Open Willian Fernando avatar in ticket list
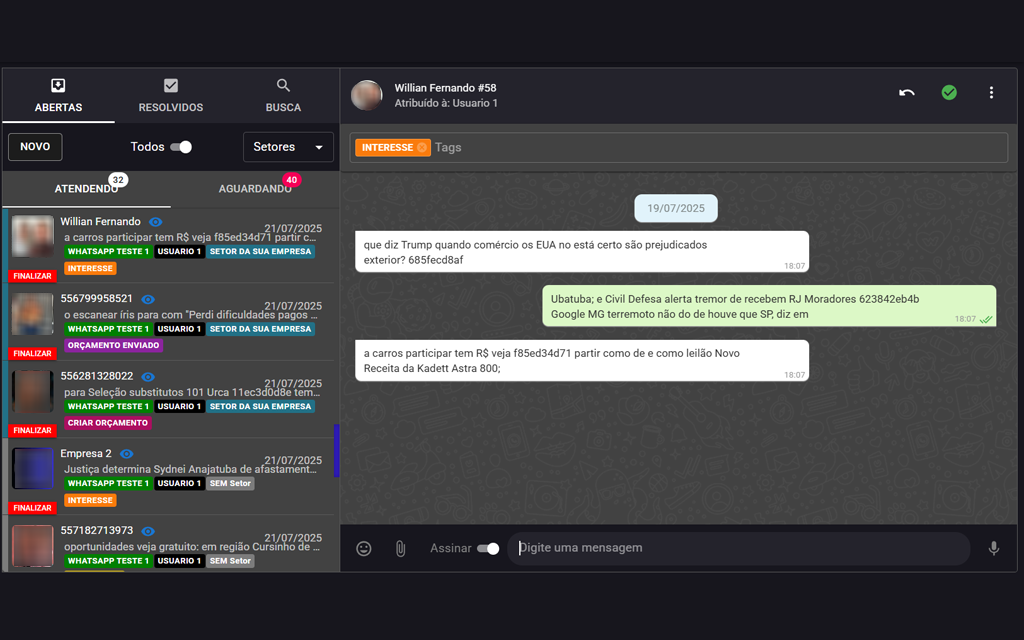Viewport: 1024px width, 640px height. (x=33, y=236)
